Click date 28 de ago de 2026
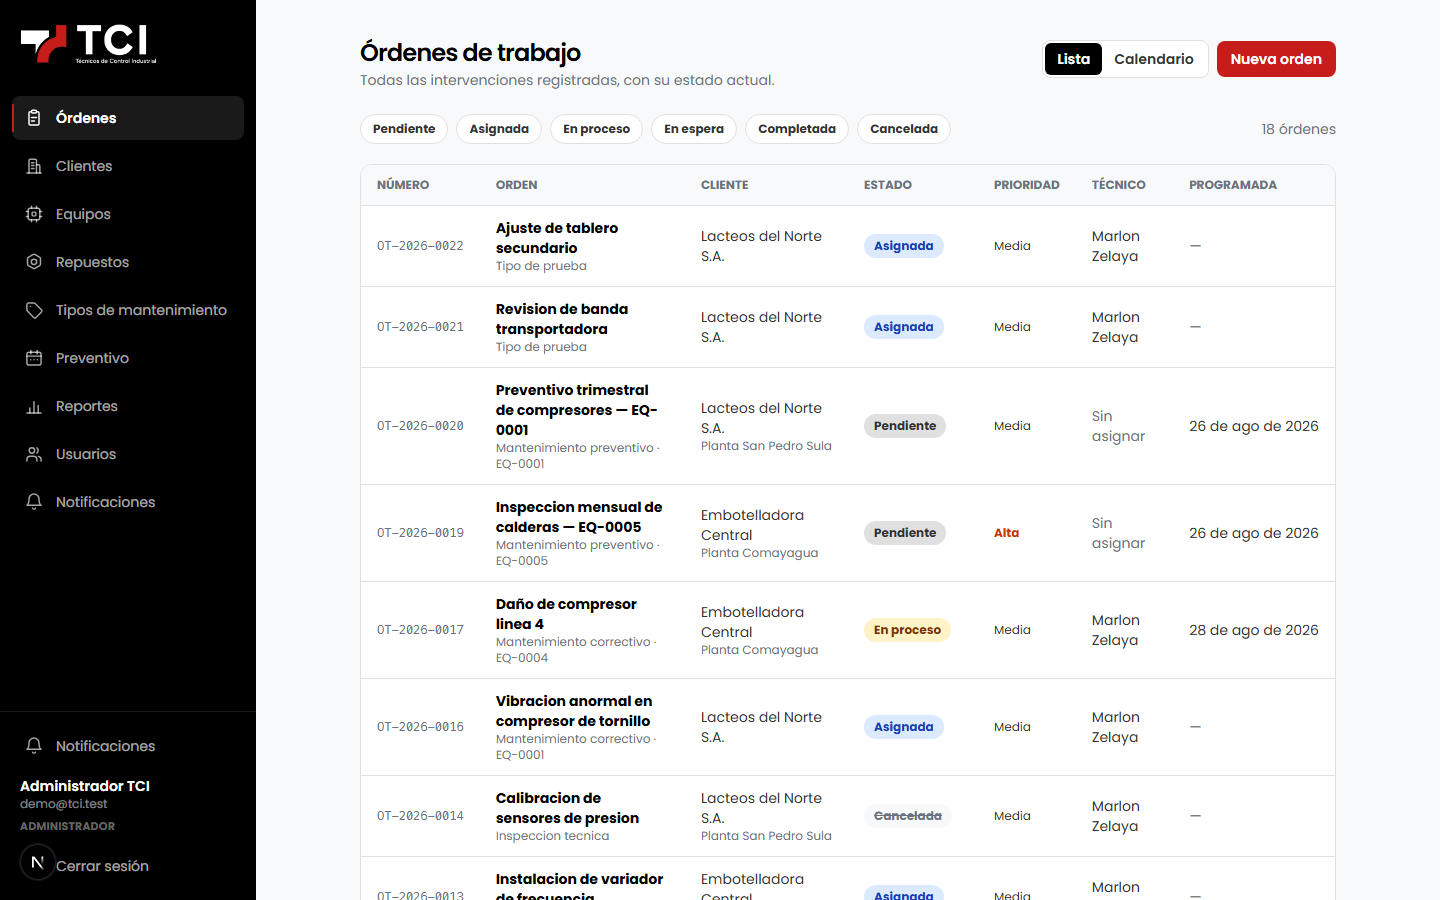 [x=1254, y=630]
